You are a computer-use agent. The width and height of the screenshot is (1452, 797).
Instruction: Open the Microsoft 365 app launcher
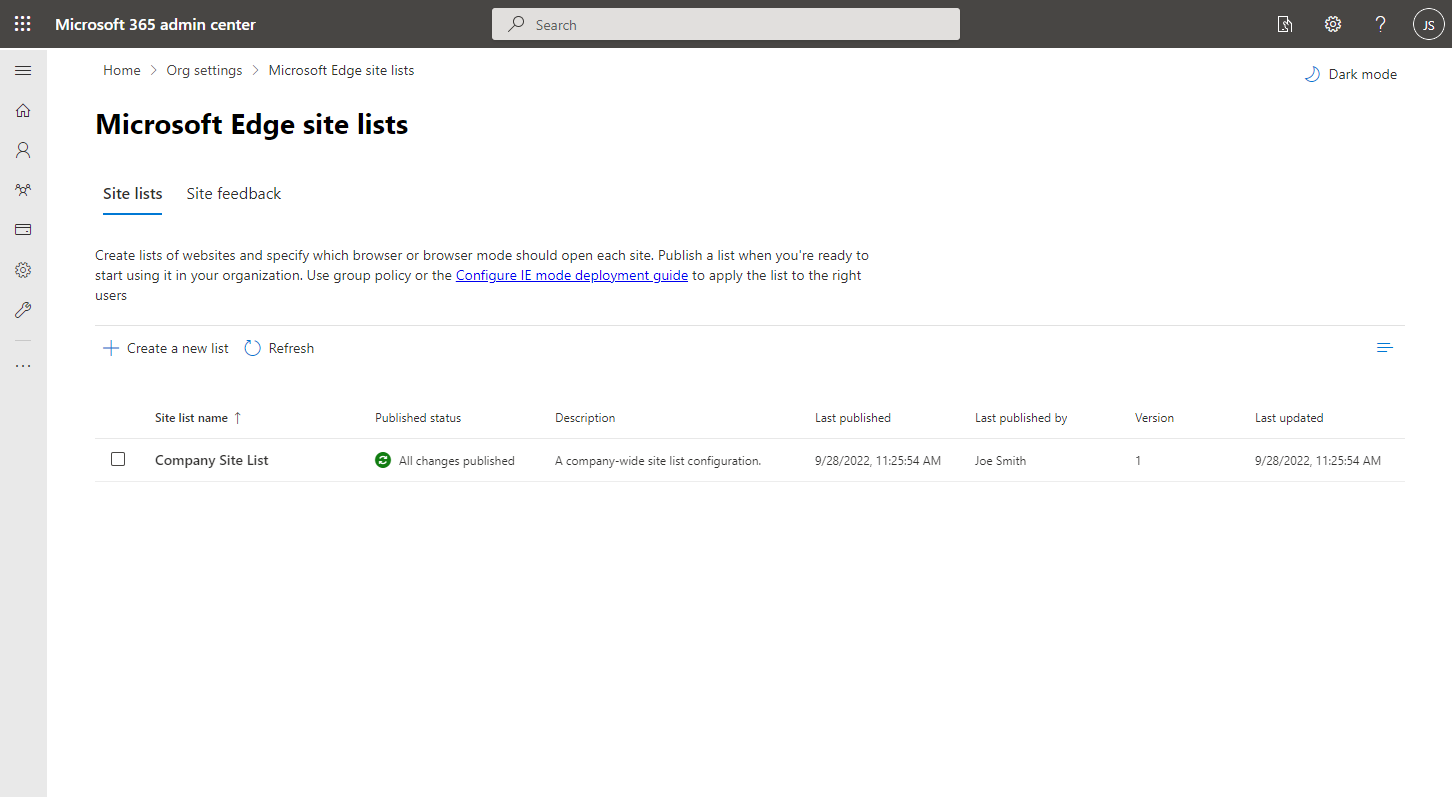[x=22, y=23]
